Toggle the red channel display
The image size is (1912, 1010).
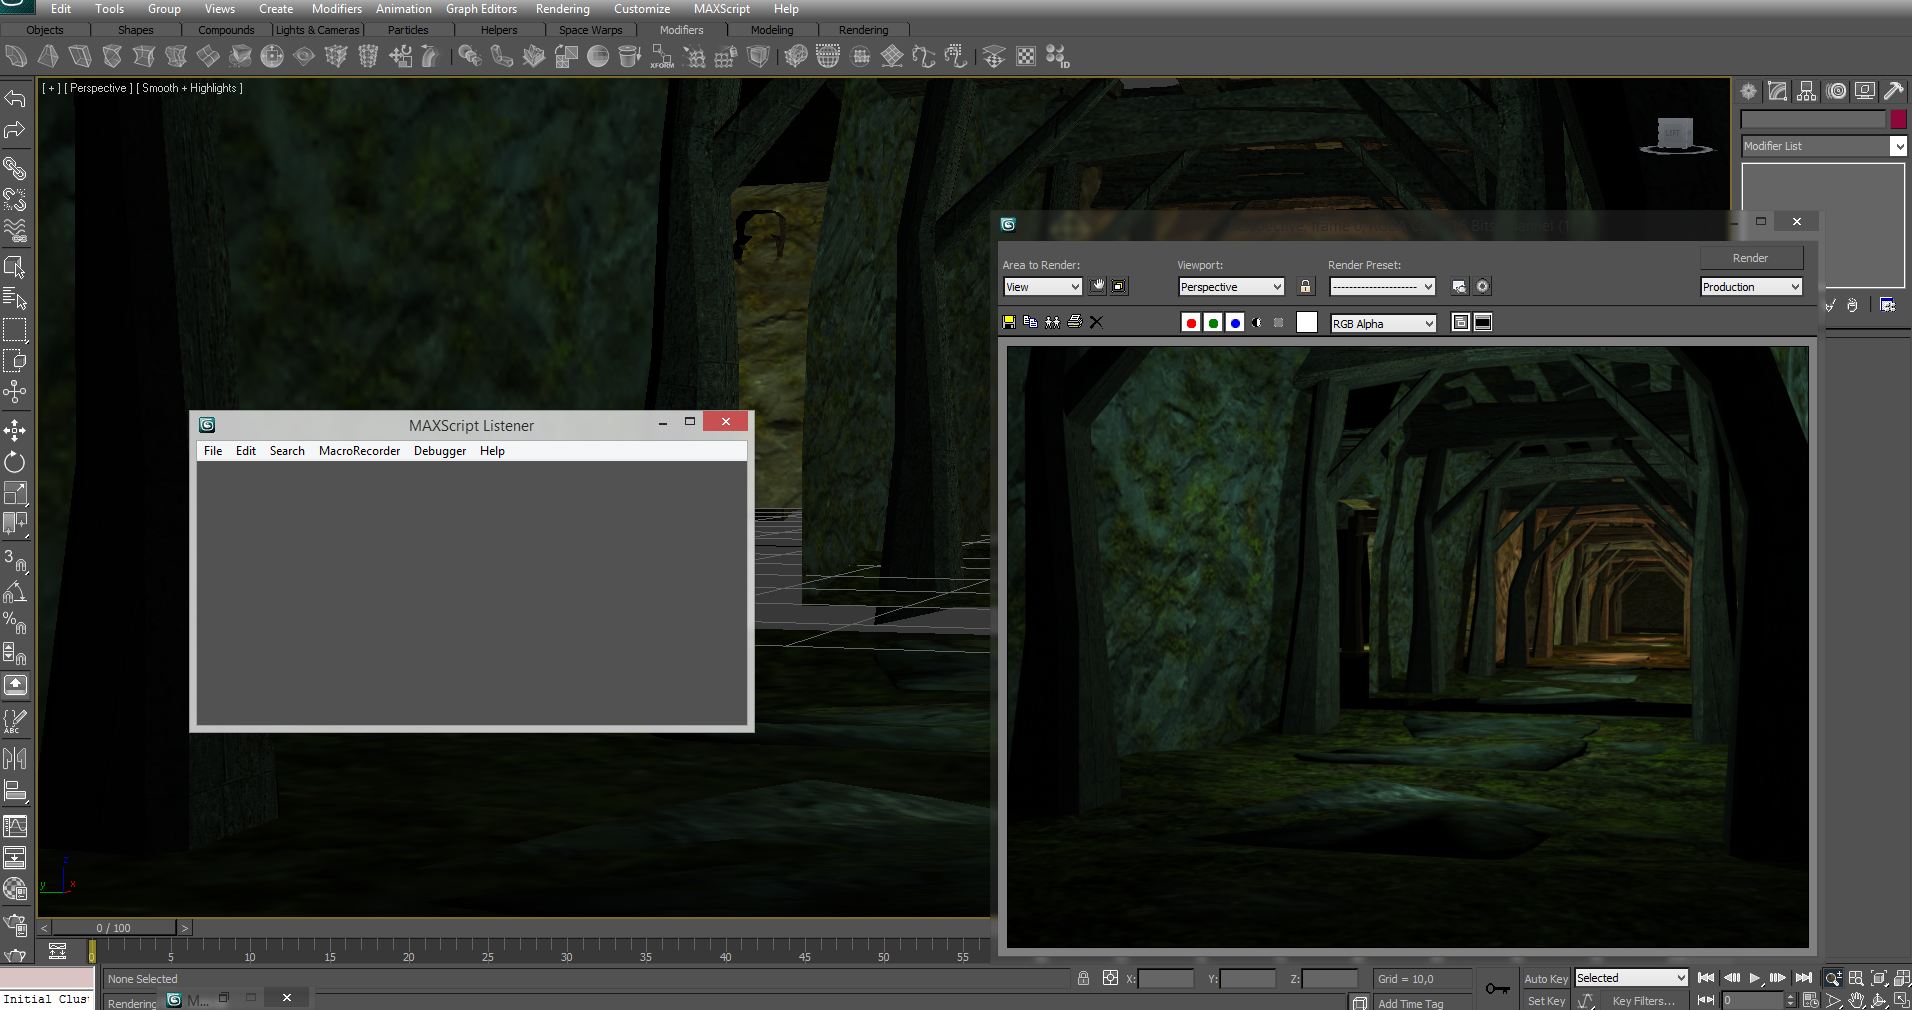point(1191,323)
